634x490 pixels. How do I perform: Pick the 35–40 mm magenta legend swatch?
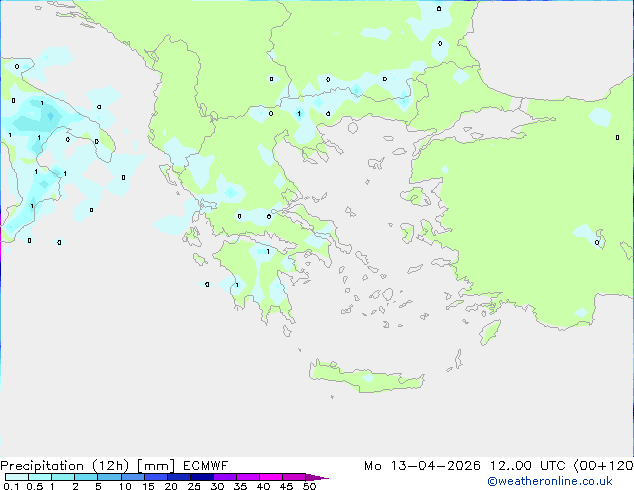pos(248,477)
